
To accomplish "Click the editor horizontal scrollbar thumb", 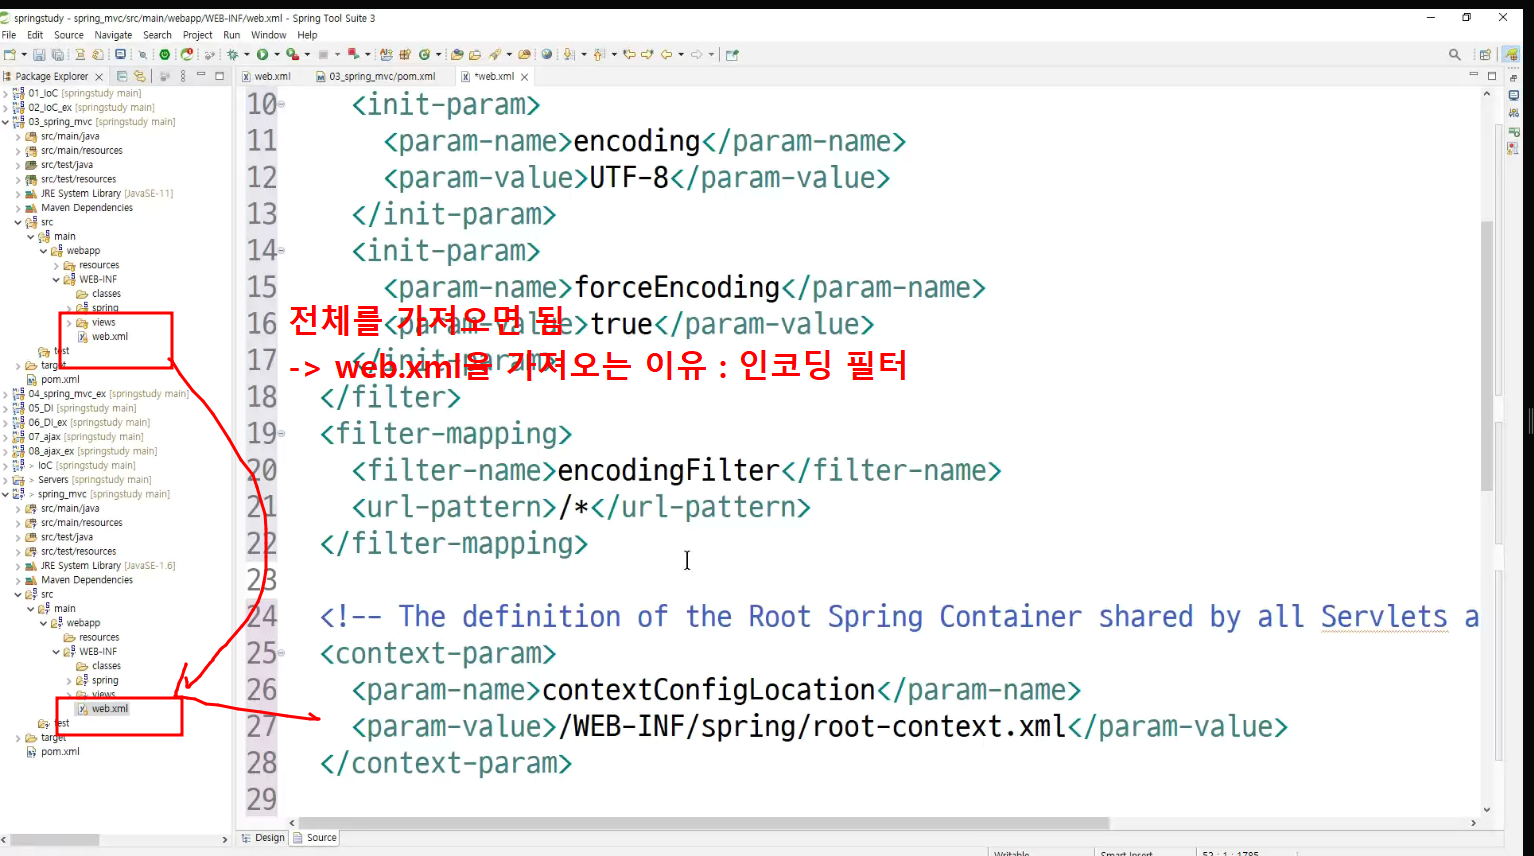I will click(704, 823).
